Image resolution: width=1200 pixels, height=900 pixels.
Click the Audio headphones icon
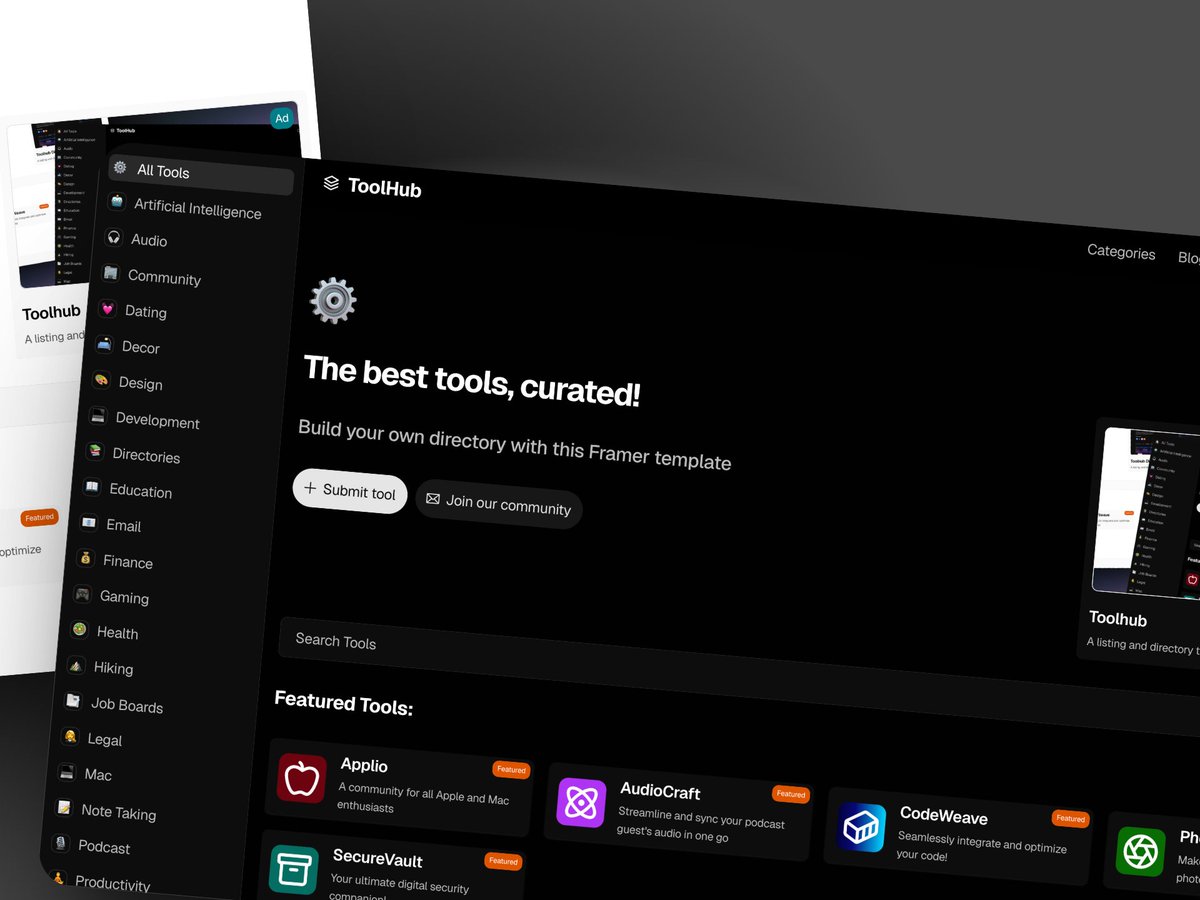click(114, 238)
